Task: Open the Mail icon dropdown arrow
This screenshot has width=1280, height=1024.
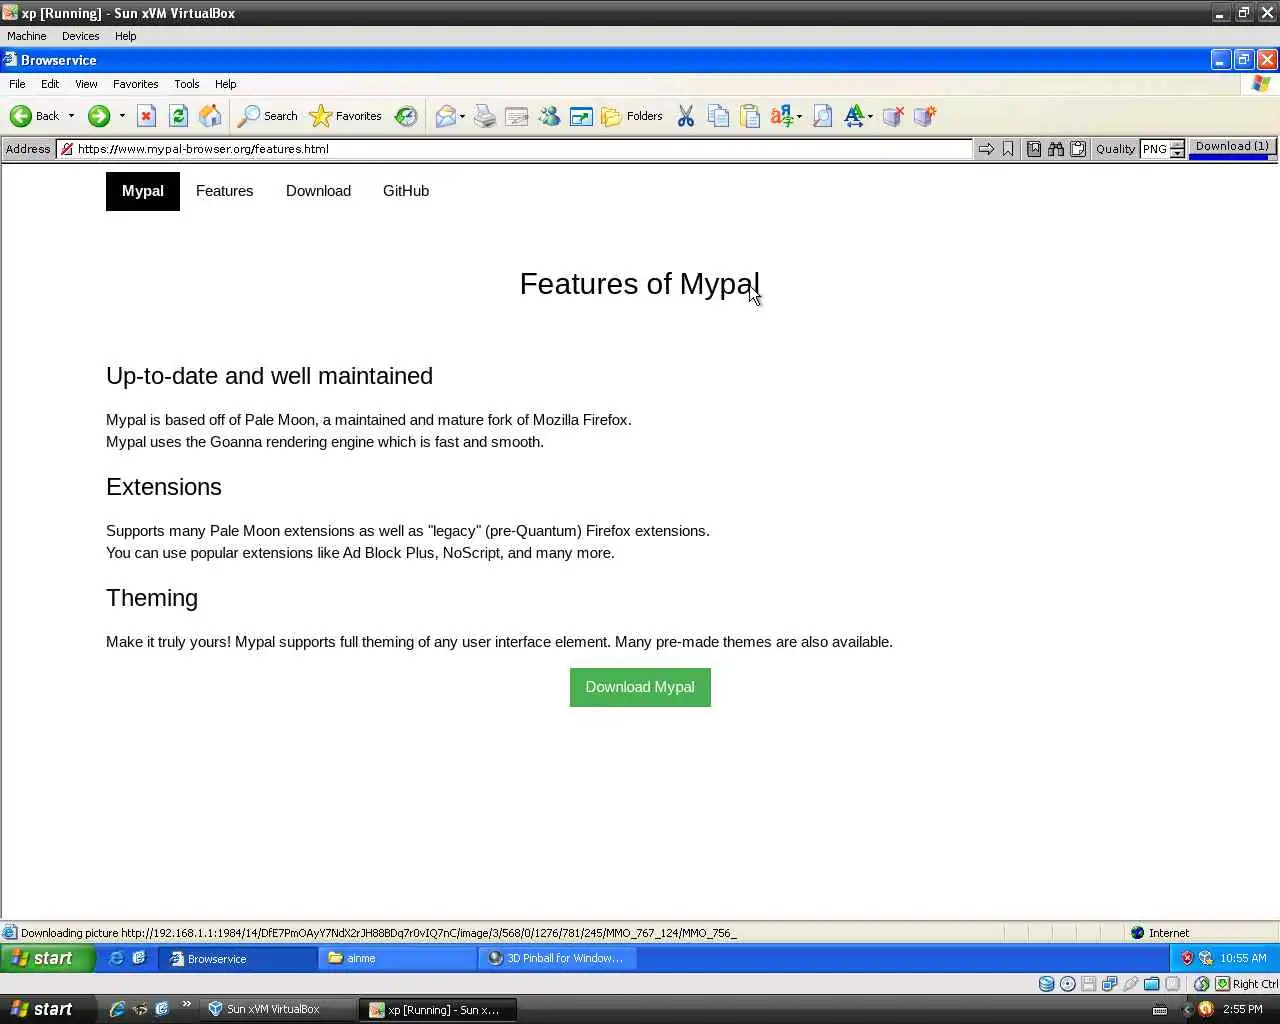Action: (x=462, y=117)
